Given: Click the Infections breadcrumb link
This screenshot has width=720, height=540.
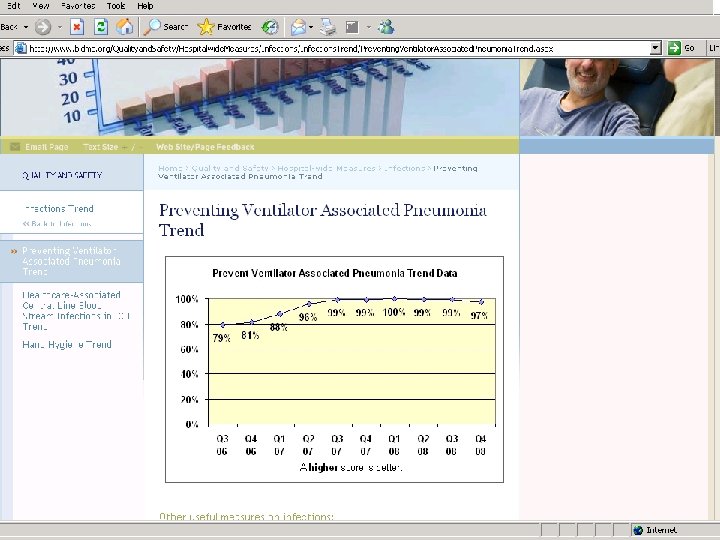Looking at the screenshot, I should click(x=405, y=169).
